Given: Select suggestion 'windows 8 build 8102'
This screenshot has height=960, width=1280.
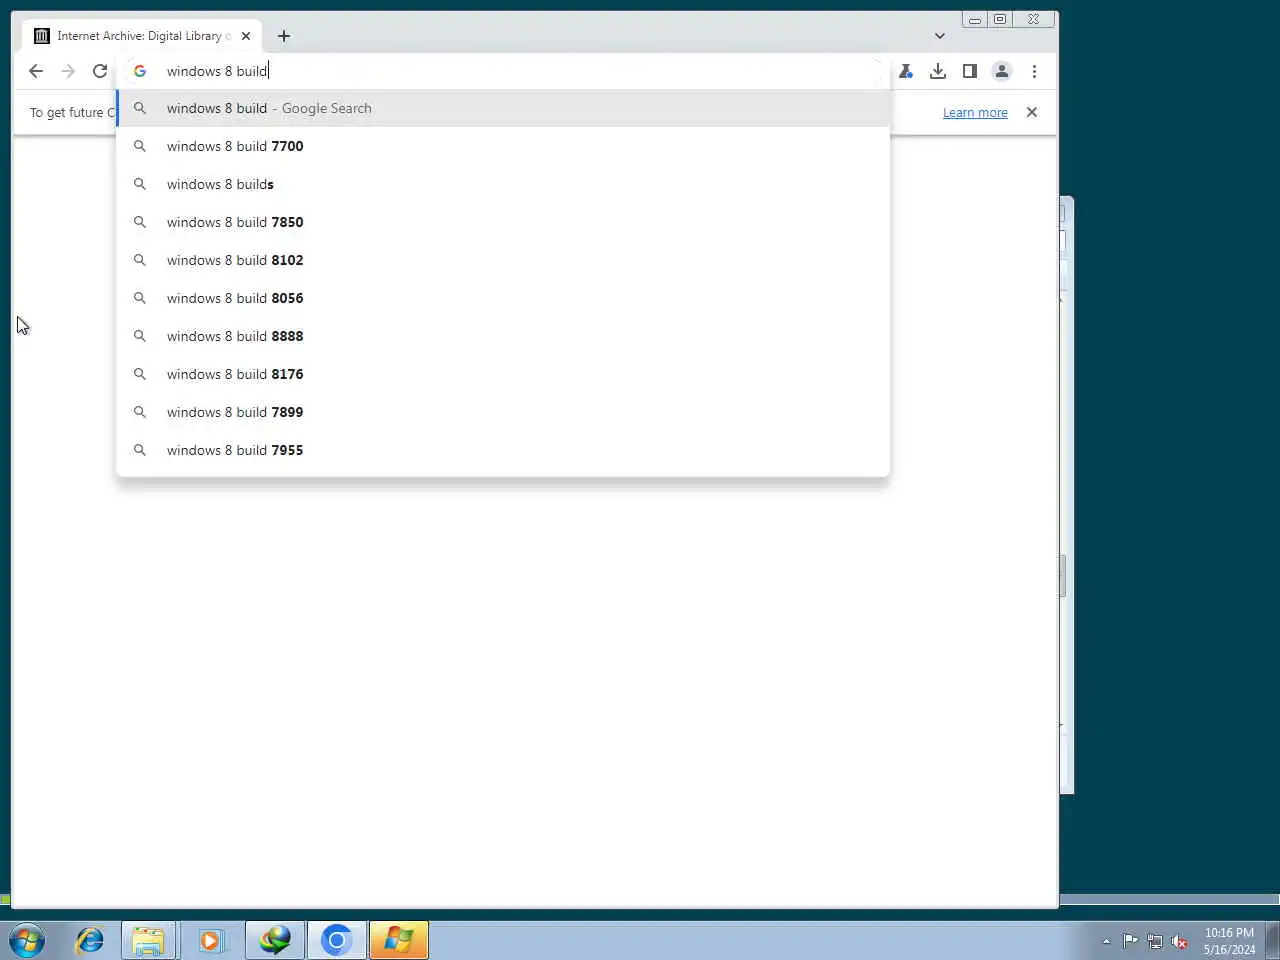Looking at the screenshot, I should 503,260.
